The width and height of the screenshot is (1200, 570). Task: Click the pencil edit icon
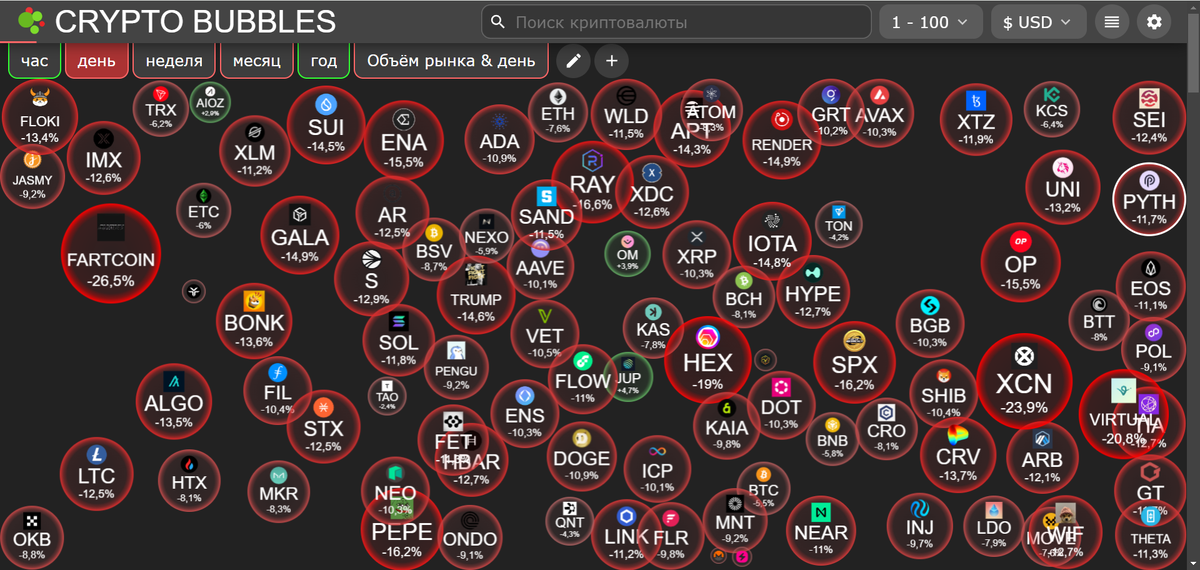573,61
